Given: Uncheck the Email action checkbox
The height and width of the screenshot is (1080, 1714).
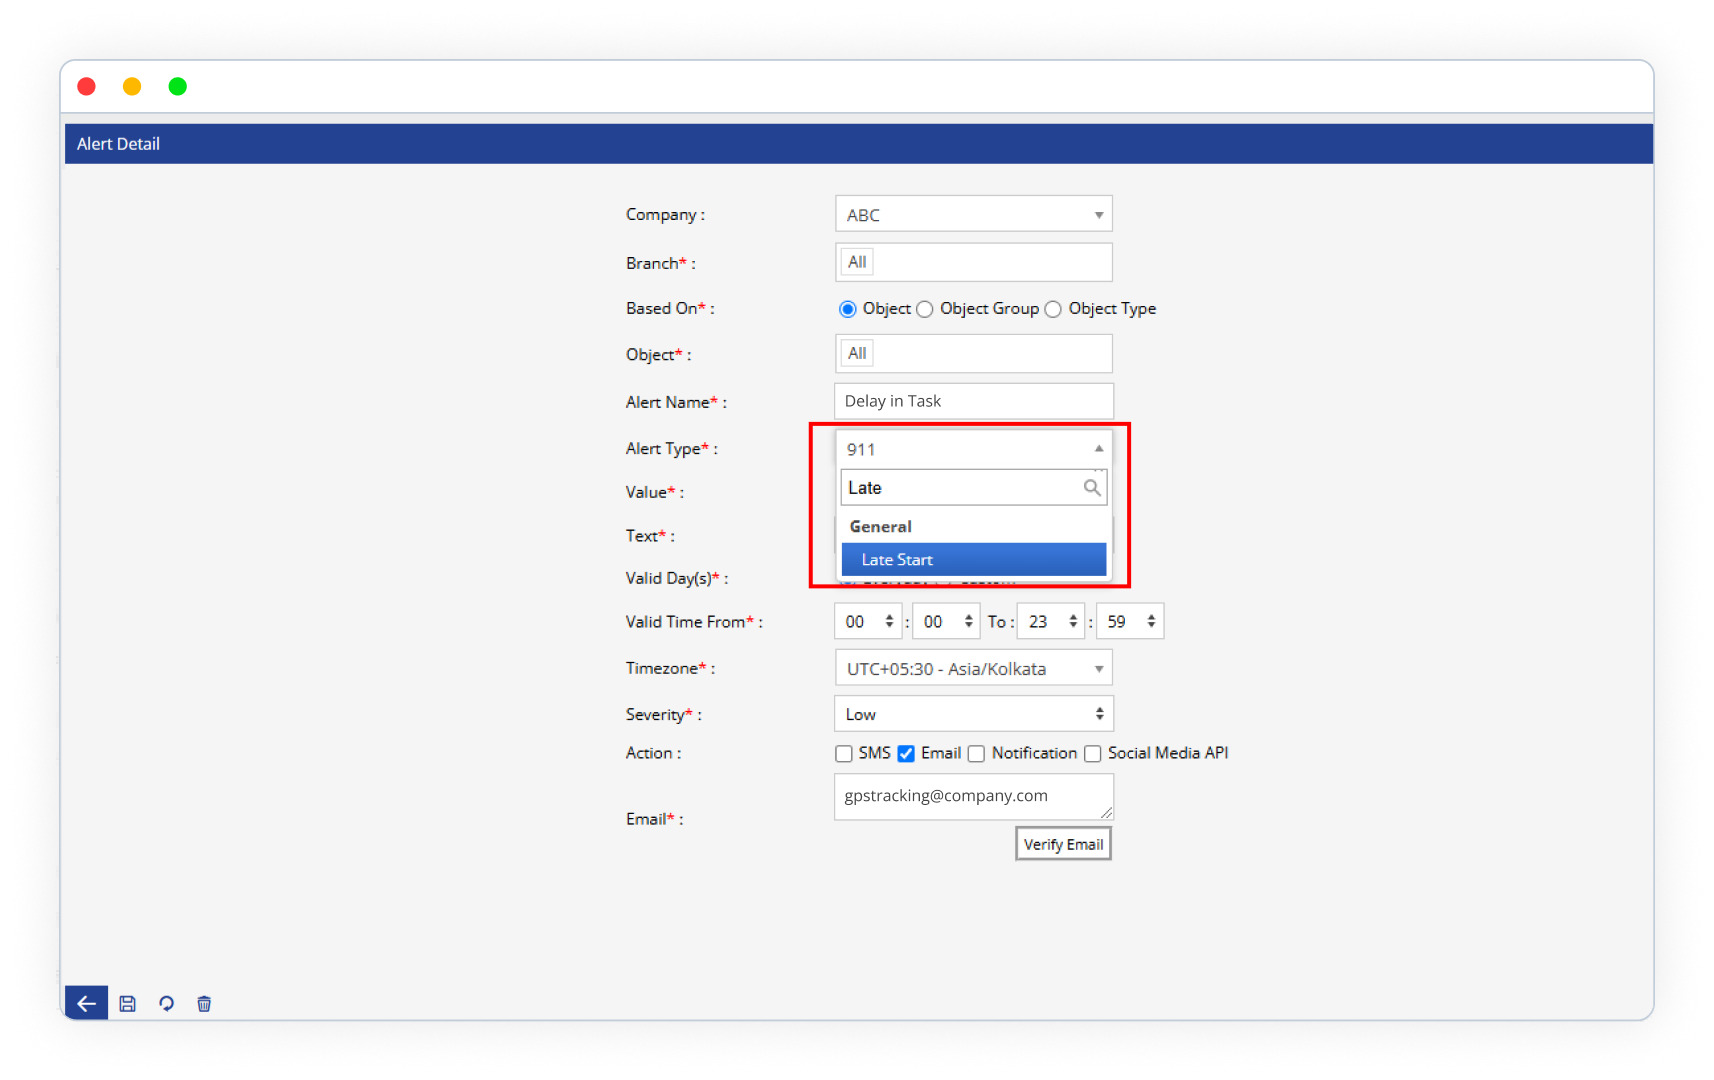Looking at the screenshot, I should 906,754.
